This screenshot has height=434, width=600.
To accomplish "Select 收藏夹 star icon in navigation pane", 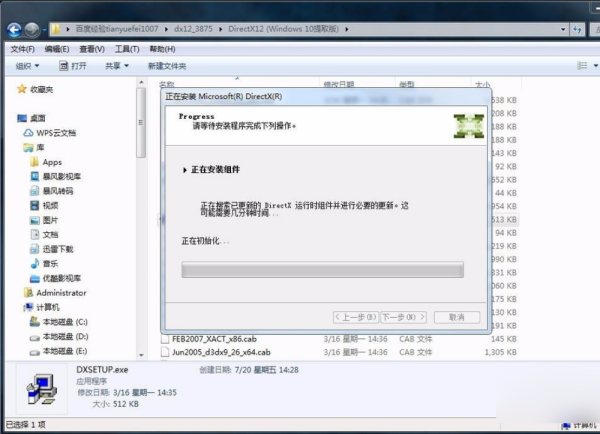I will coord(22,89).
